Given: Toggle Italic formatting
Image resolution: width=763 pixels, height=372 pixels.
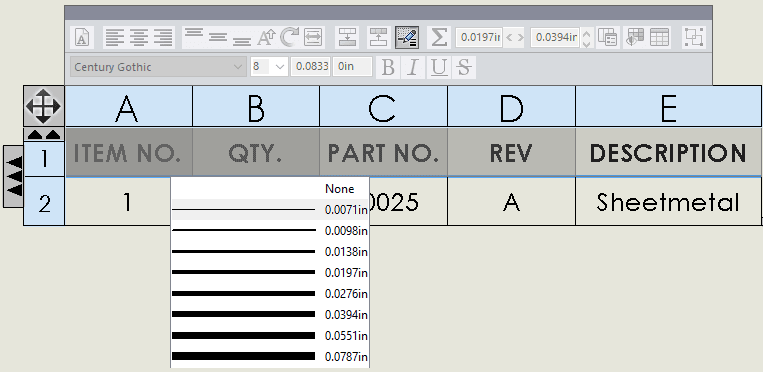Looking at the screenshot, I should [413, 67].
